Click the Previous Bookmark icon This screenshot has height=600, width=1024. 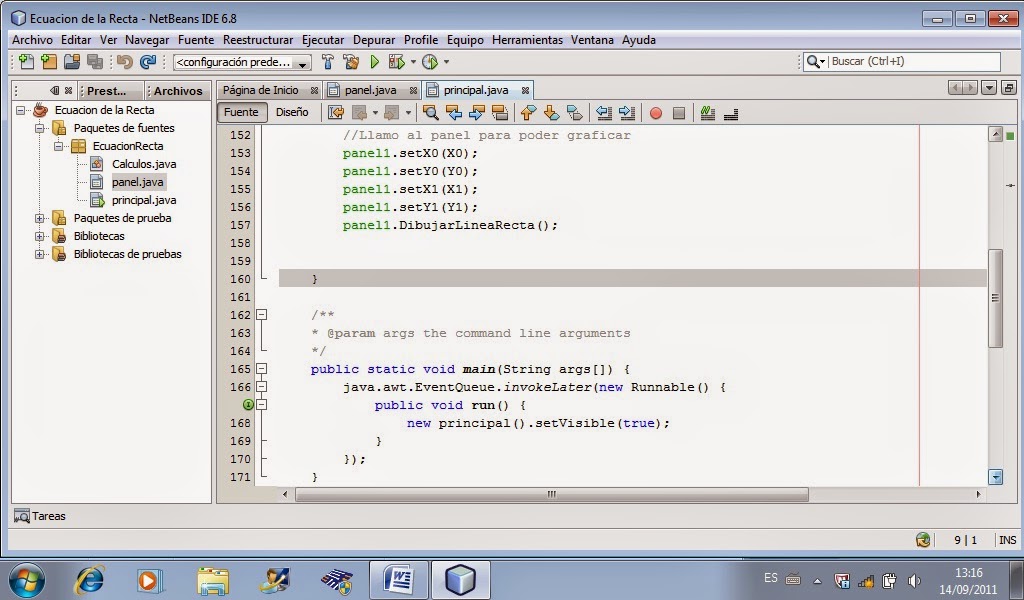(x=528, y=113)
